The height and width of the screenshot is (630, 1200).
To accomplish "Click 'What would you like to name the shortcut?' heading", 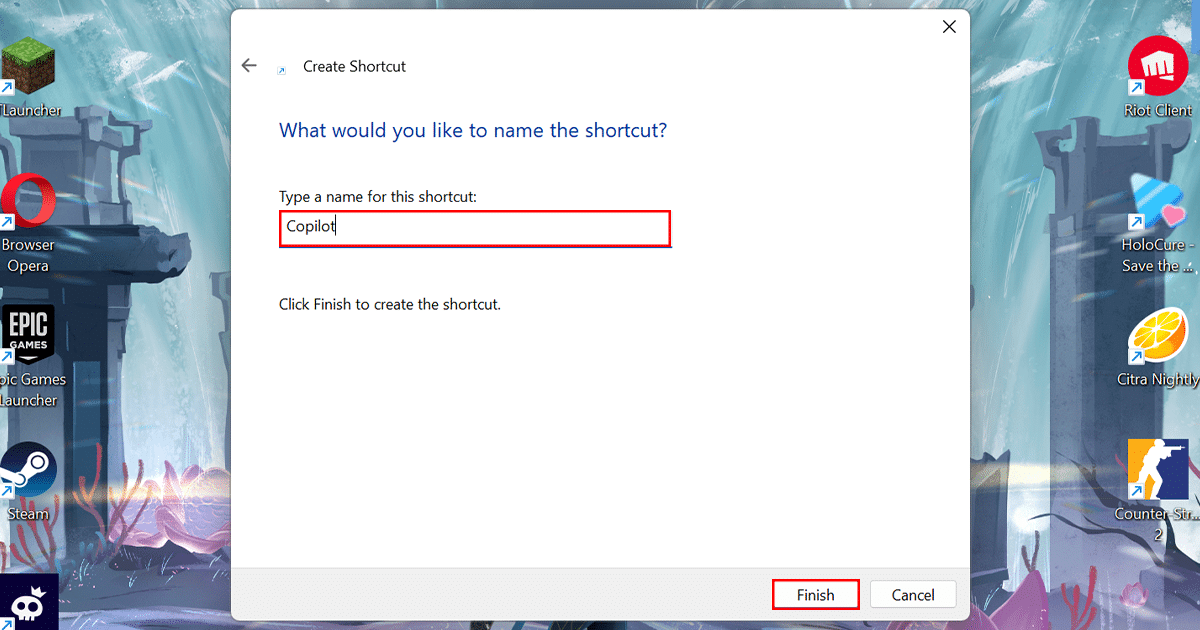I will point(473,130).
